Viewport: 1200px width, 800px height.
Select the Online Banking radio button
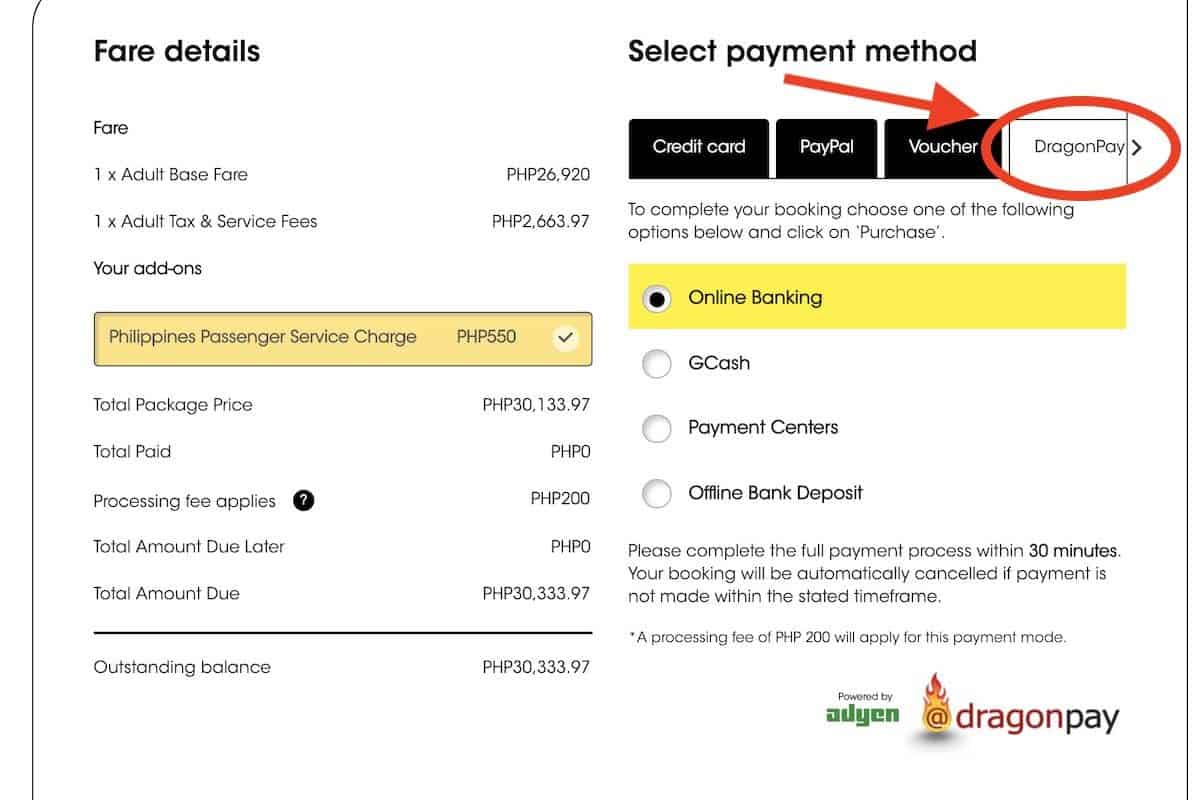pos(657,299)
